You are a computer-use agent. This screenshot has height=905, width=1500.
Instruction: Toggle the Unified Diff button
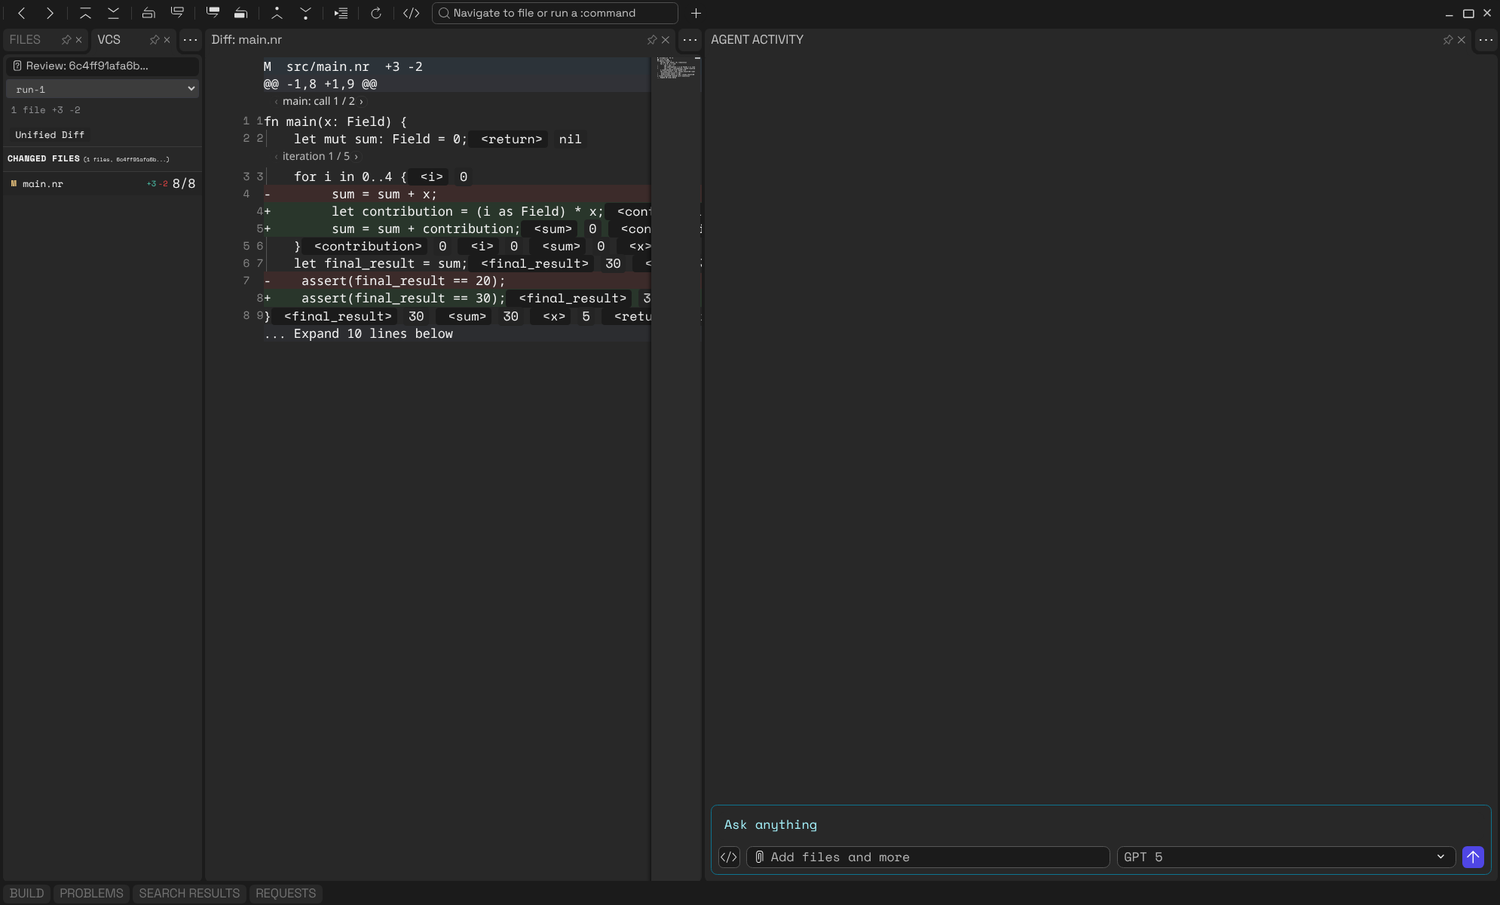tap(50, 134)
